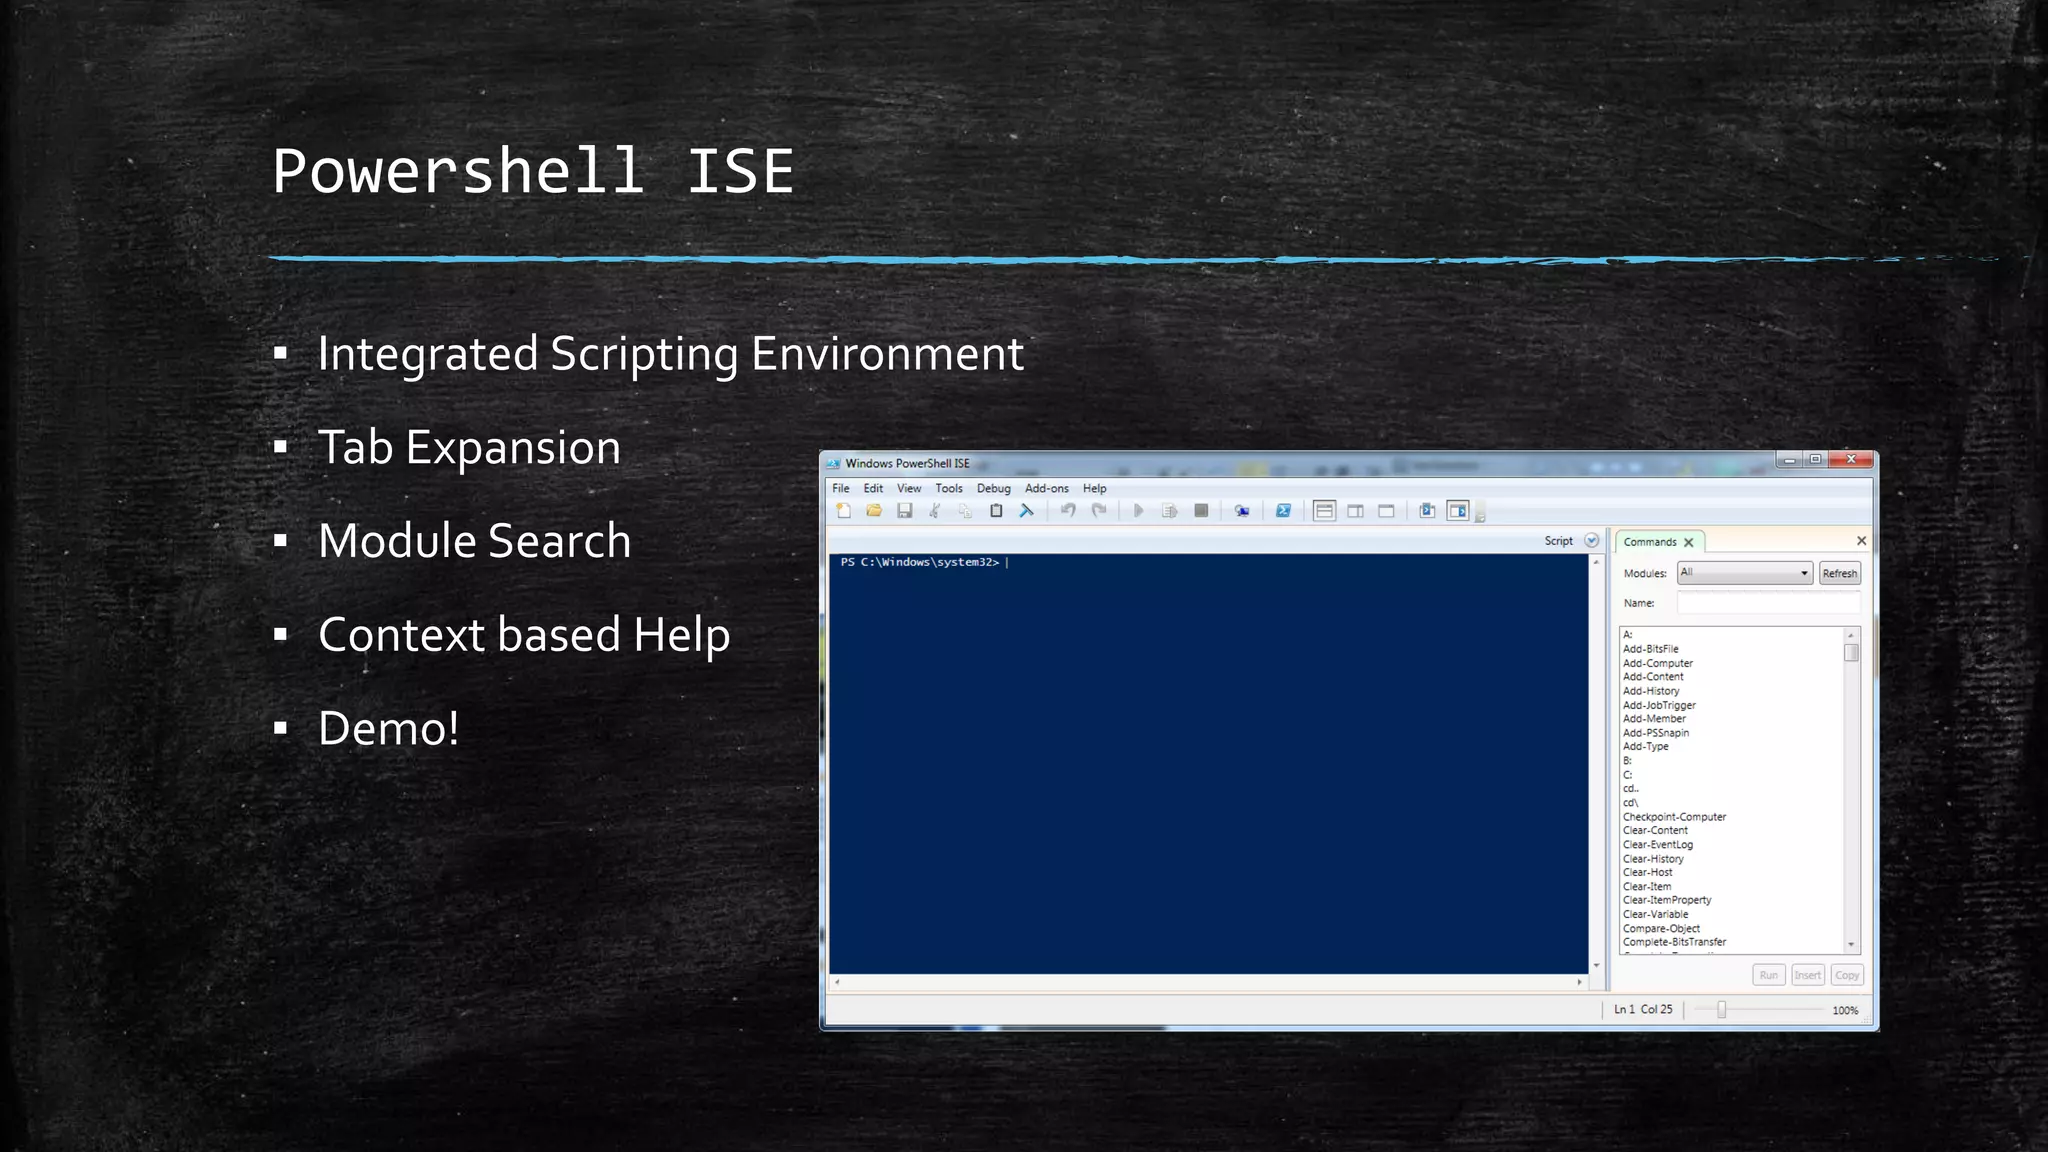Open the View menu

point(909,488)
